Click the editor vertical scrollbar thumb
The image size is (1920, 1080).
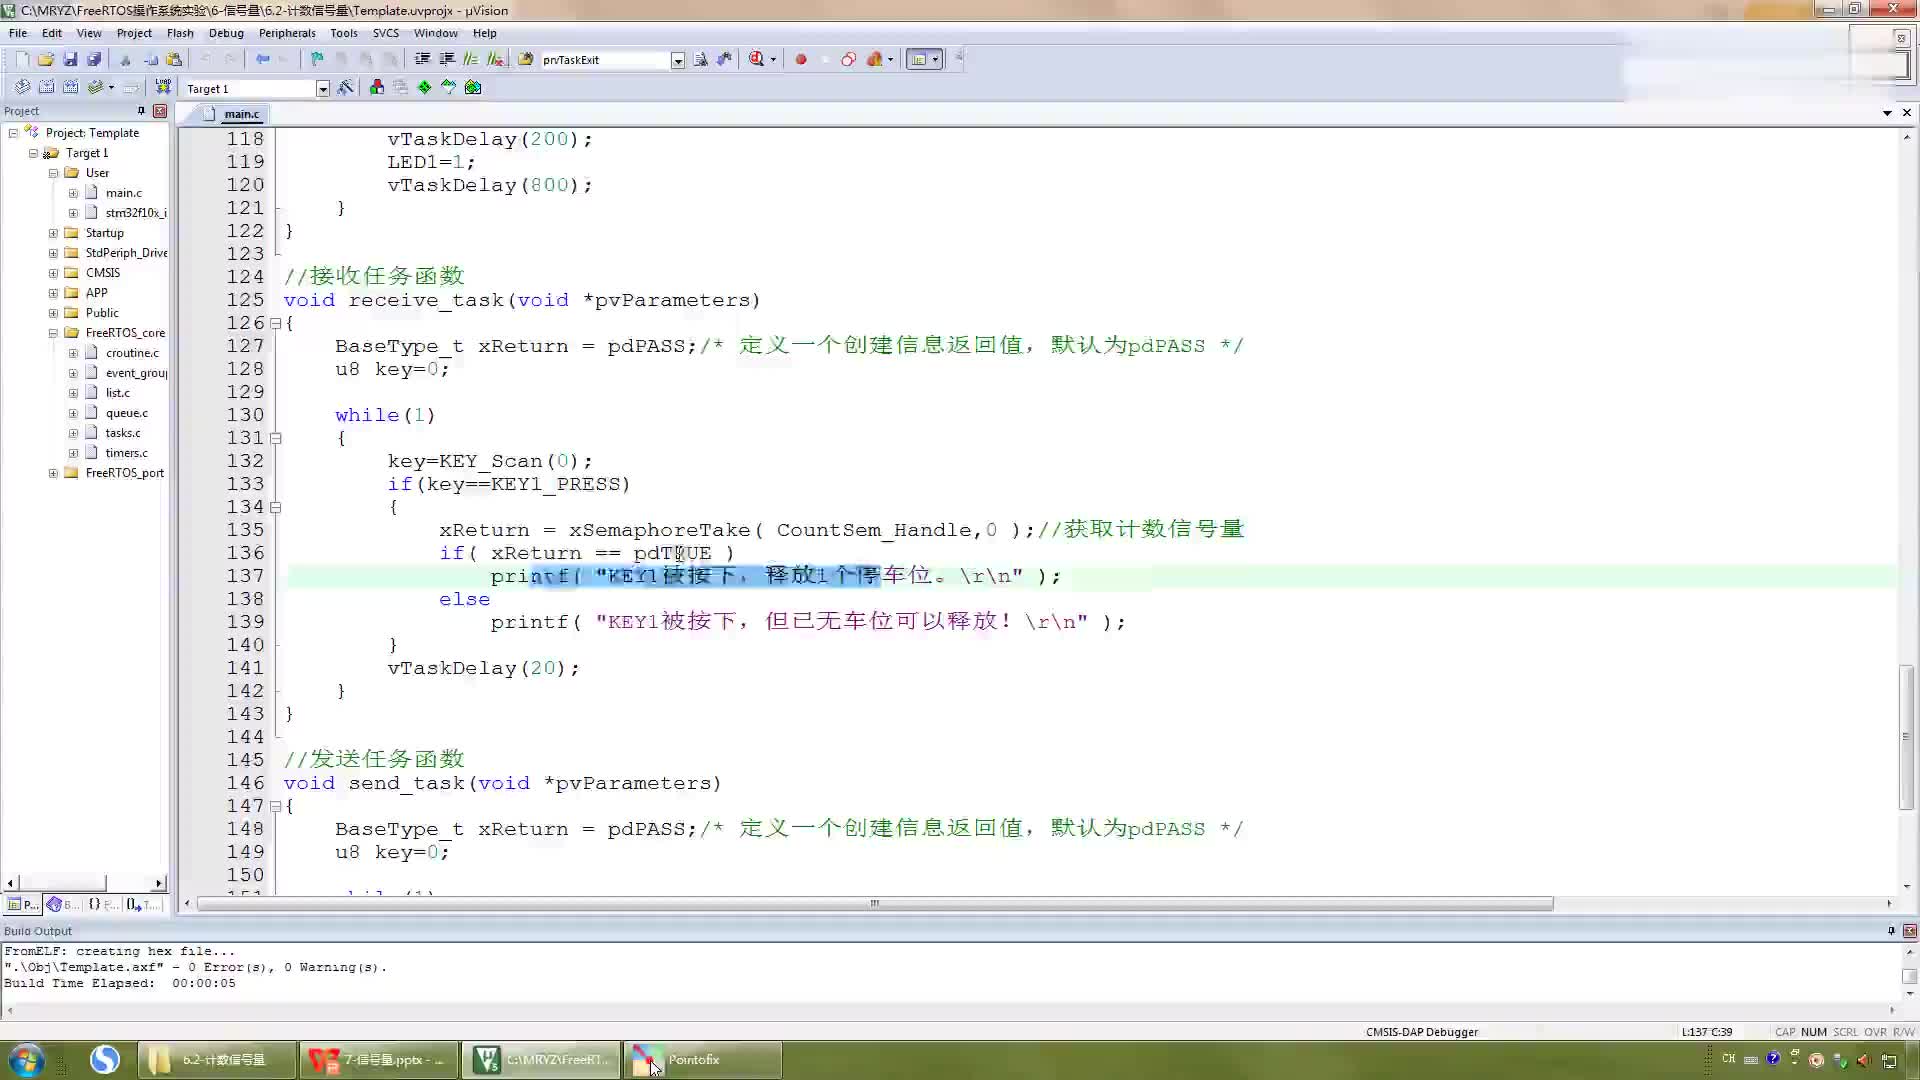coord(1906,737)
